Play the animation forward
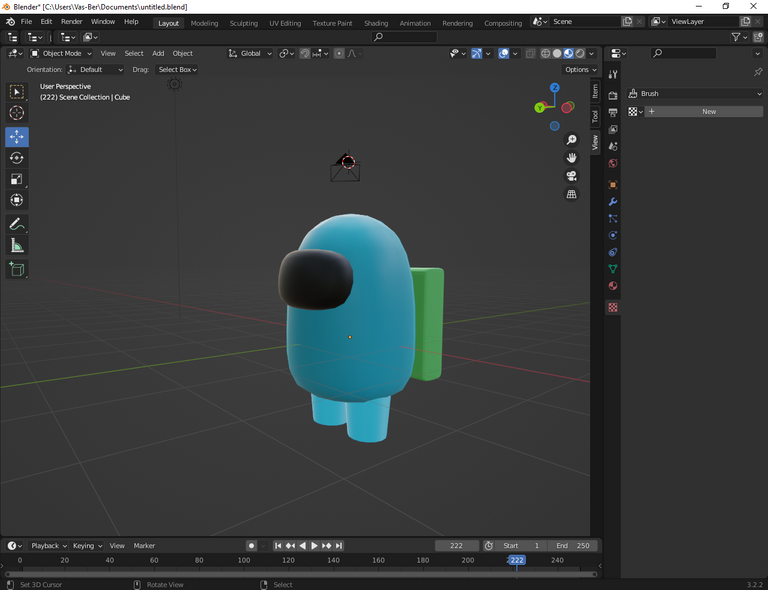 point(314,545)
